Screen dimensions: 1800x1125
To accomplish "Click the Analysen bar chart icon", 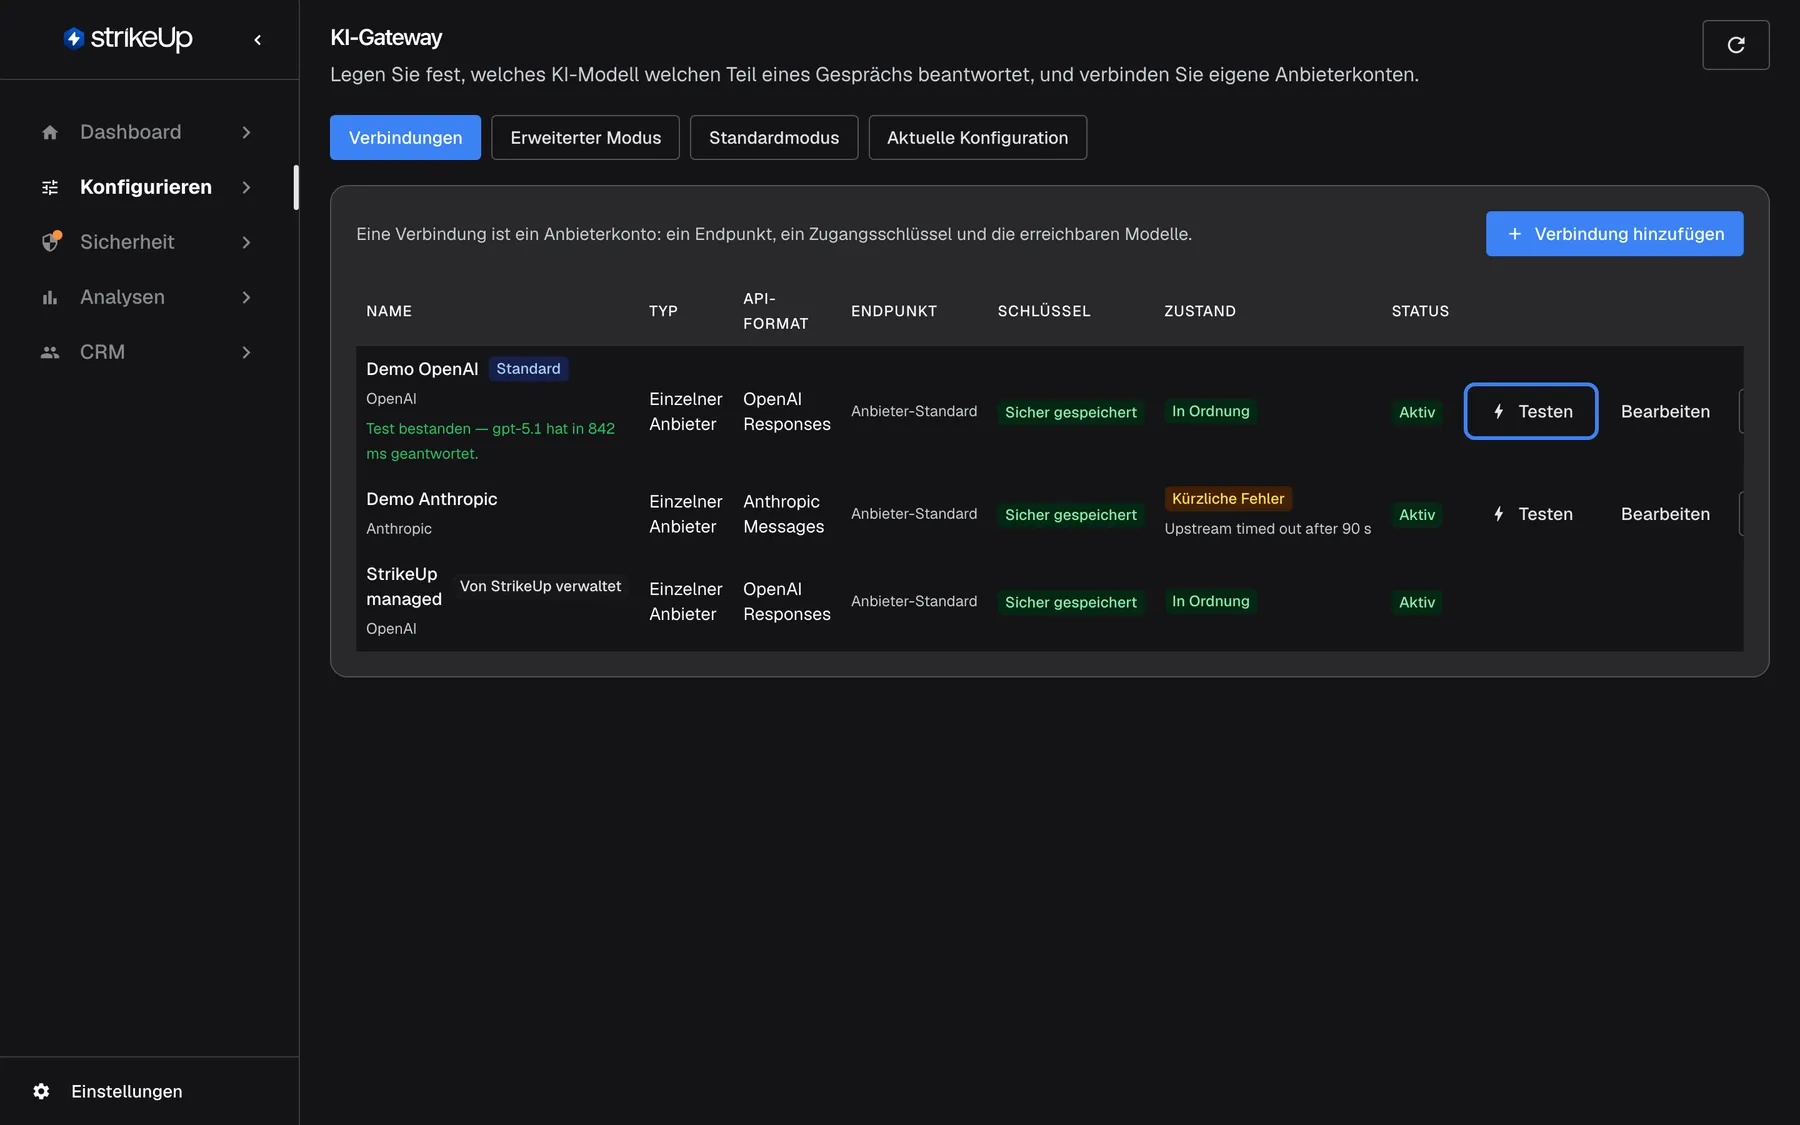I will tap(50, 297).
